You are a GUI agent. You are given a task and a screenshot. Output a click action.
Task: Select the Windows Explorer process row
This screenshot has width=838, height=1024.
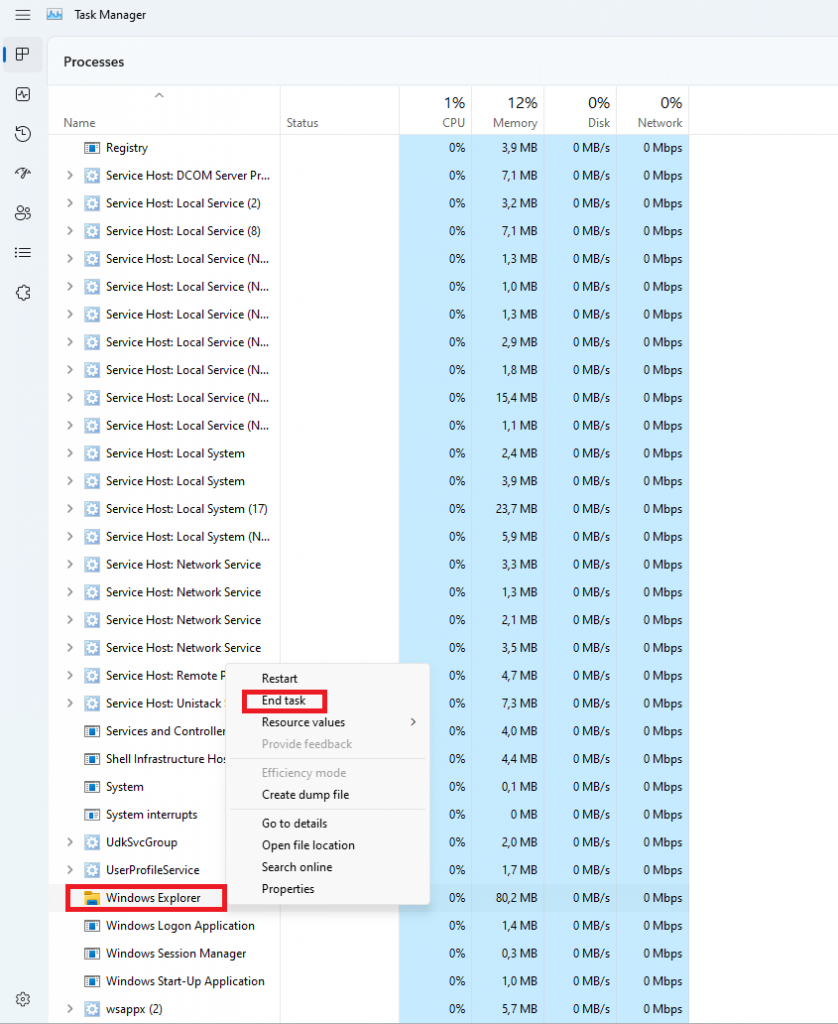pos(368,898)
